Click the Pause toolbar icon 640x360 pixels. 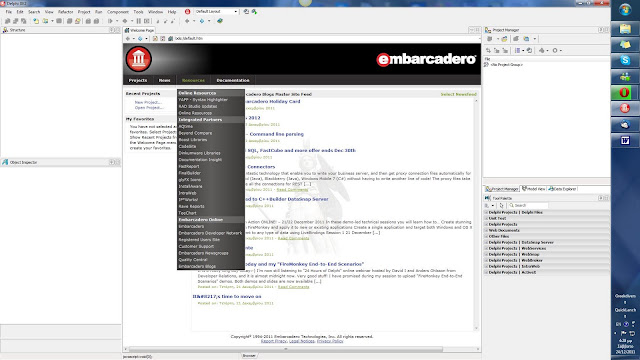pyautogui.click(x=138, y=21)
